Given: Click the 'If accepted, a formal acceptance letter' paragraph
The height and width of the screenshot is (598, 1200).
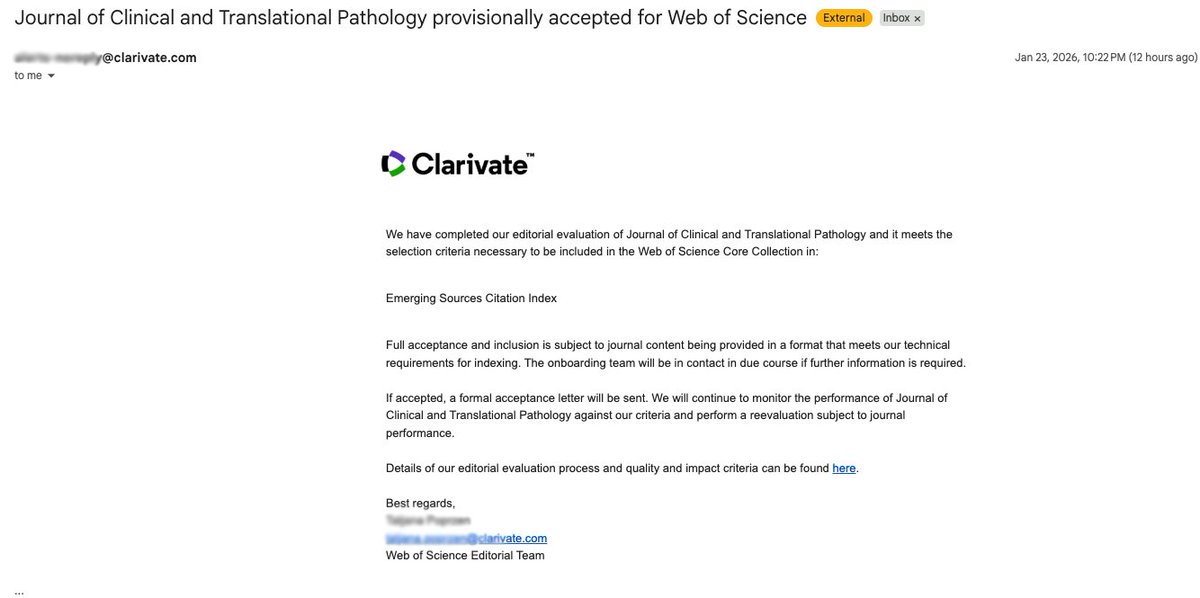Looking at the screenshot, I should (666, 416).
